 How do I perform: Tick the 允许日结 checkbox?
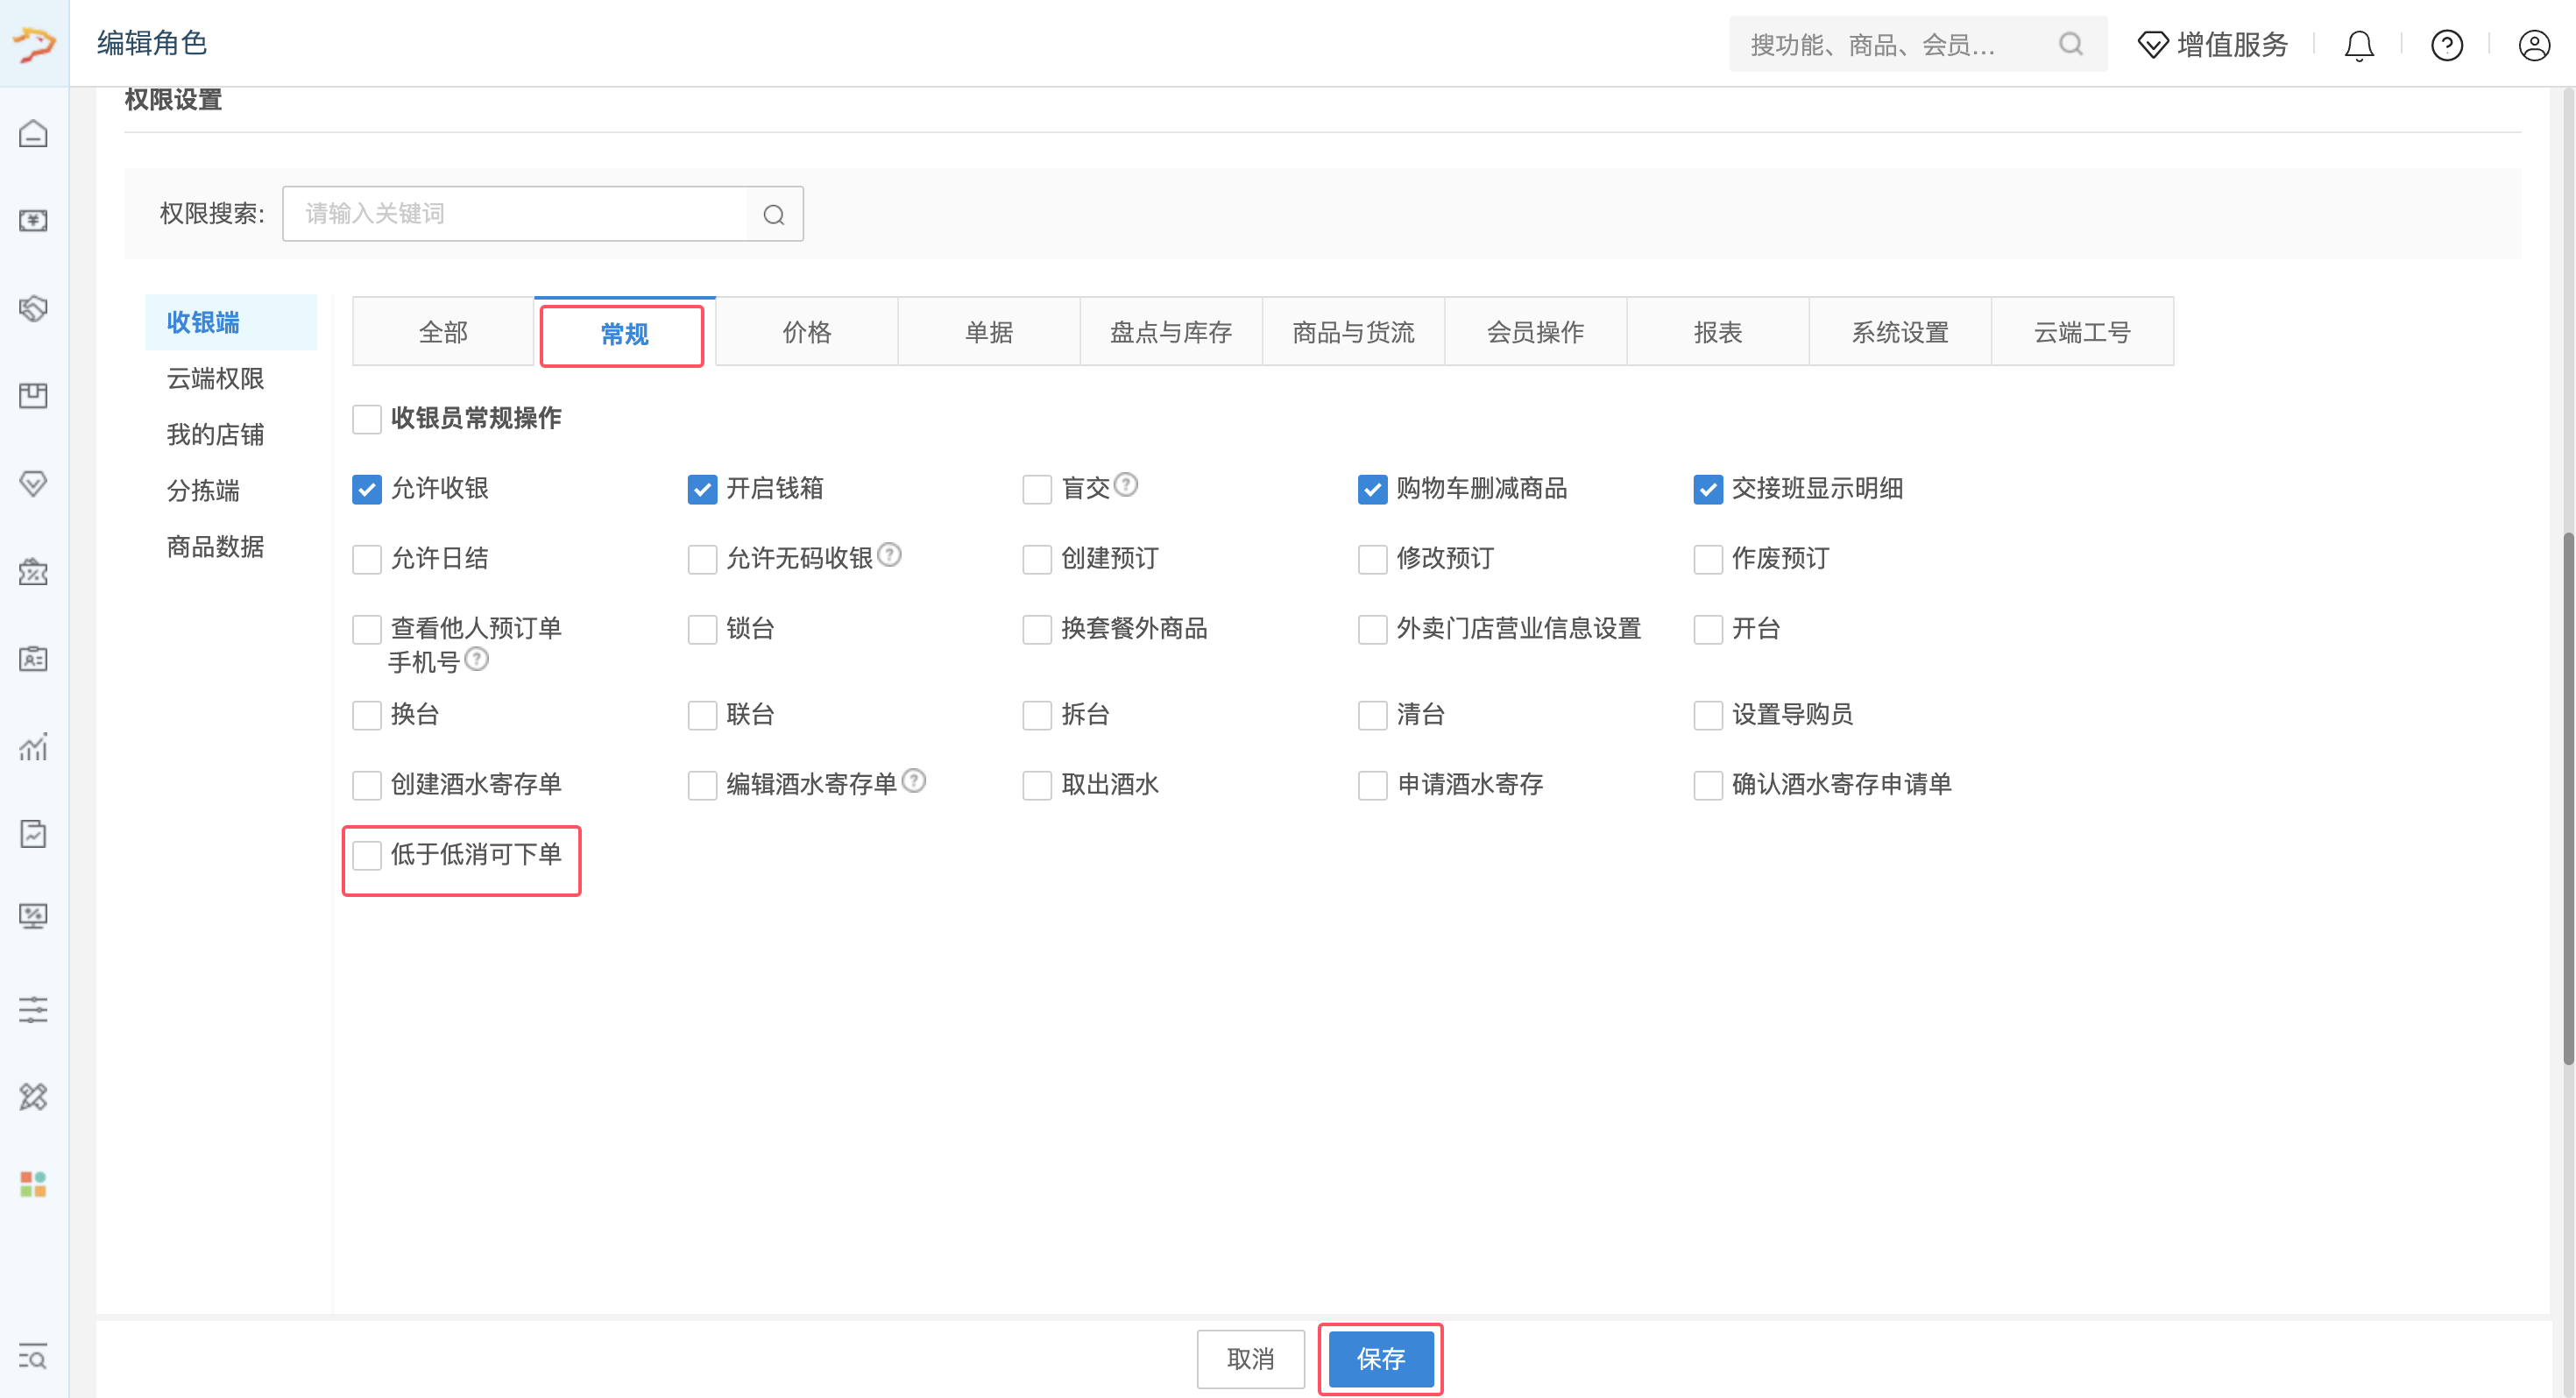pos(367,559)
